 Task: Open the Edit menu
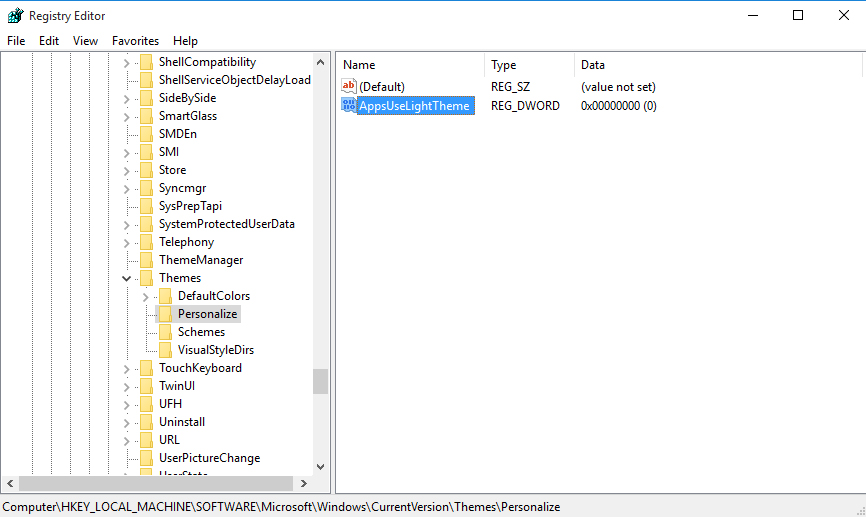pyautogui.click(x=49, y=41)
